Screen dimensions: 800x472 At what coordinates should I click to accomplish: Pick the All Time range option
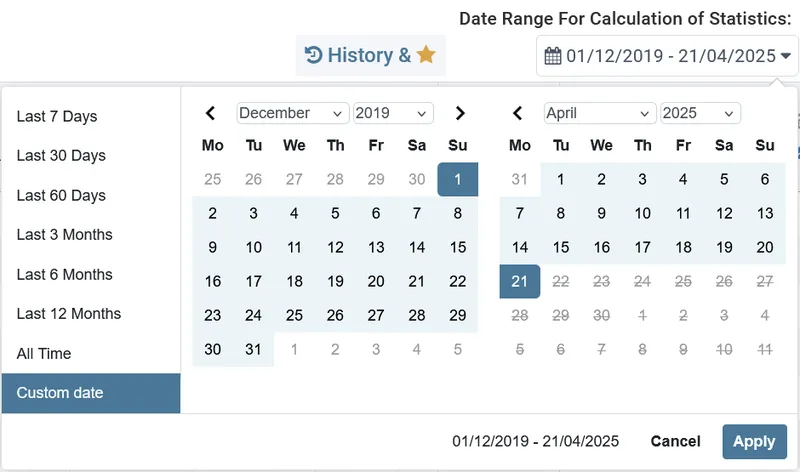tap(44, 354)
